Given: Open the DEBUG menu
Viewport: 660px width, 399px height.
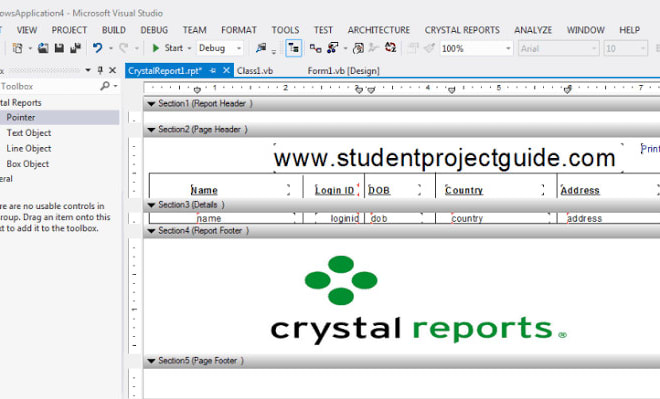Looking at the screenshot, I should 154,30.
